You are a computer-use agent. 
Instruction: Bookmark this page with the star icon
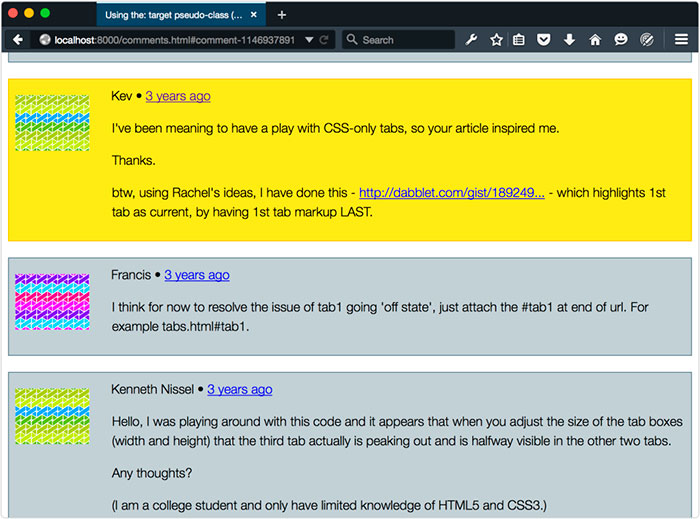496,40
